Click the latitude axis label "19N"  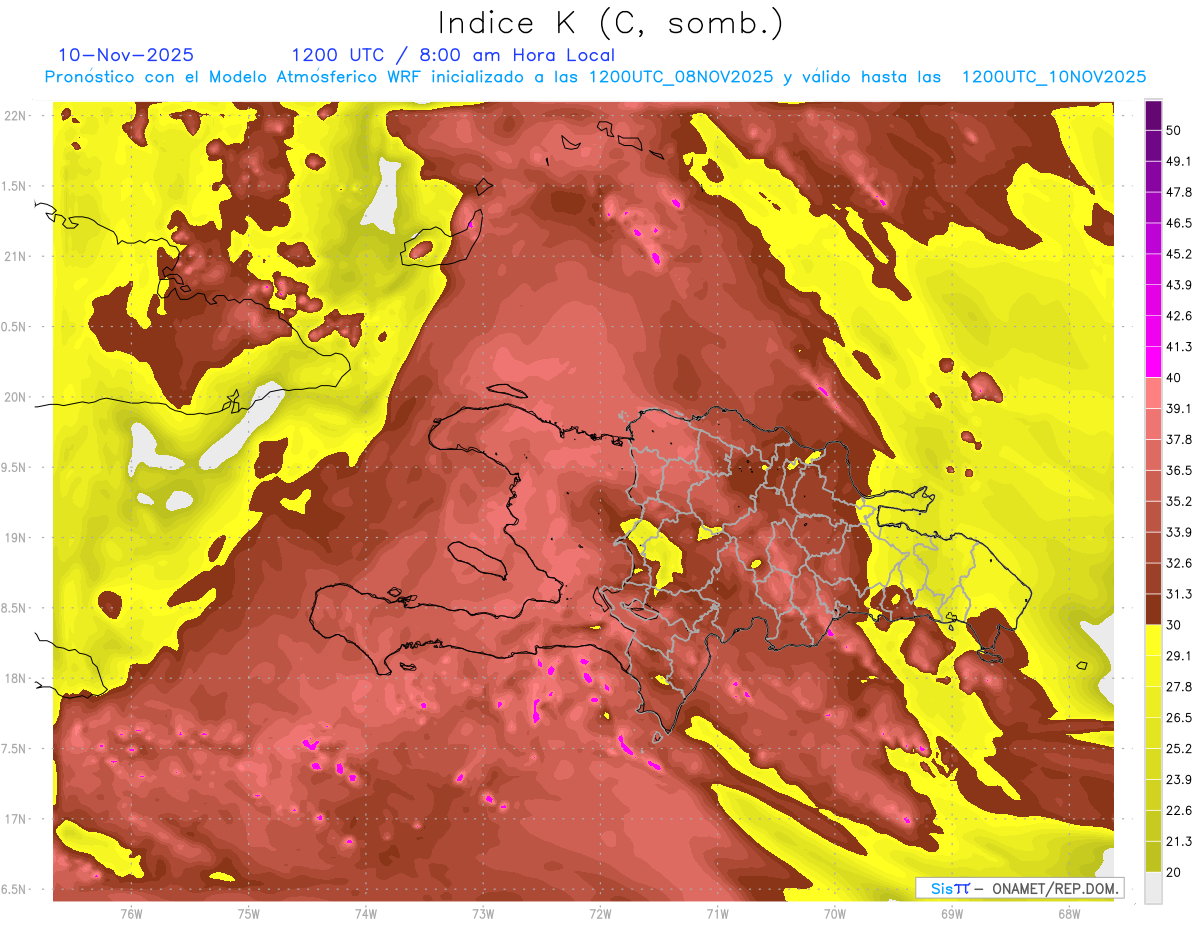tap(16, 537)
